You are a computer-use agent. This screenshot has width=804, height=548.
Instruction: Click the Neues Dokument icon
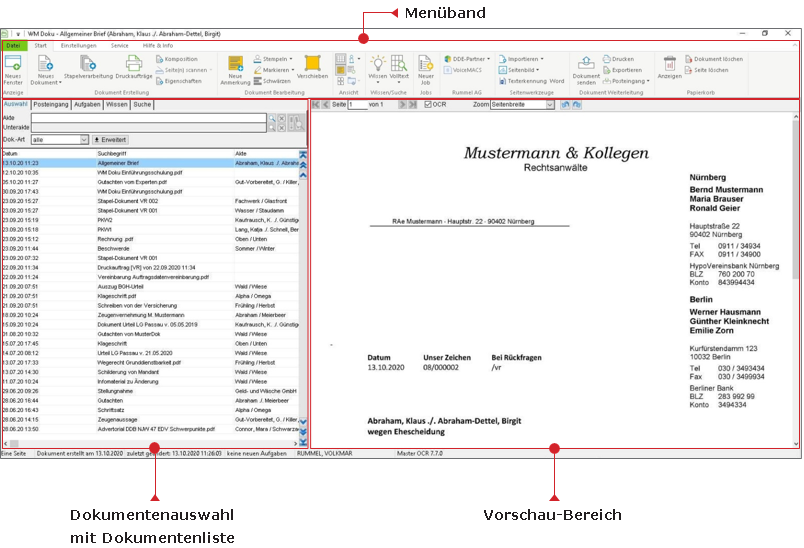(x=45, y=64)
